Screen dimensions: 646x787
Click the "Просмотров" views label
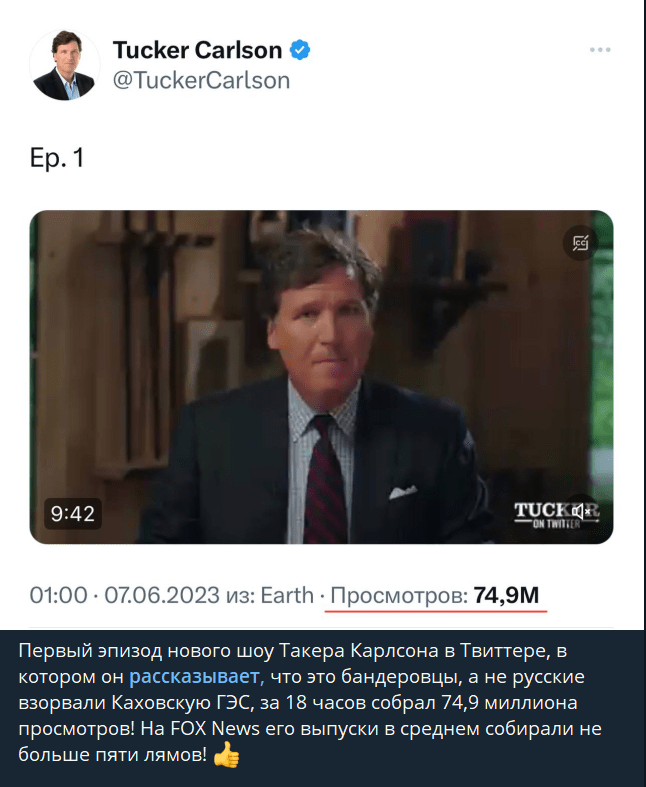[399, 596]
